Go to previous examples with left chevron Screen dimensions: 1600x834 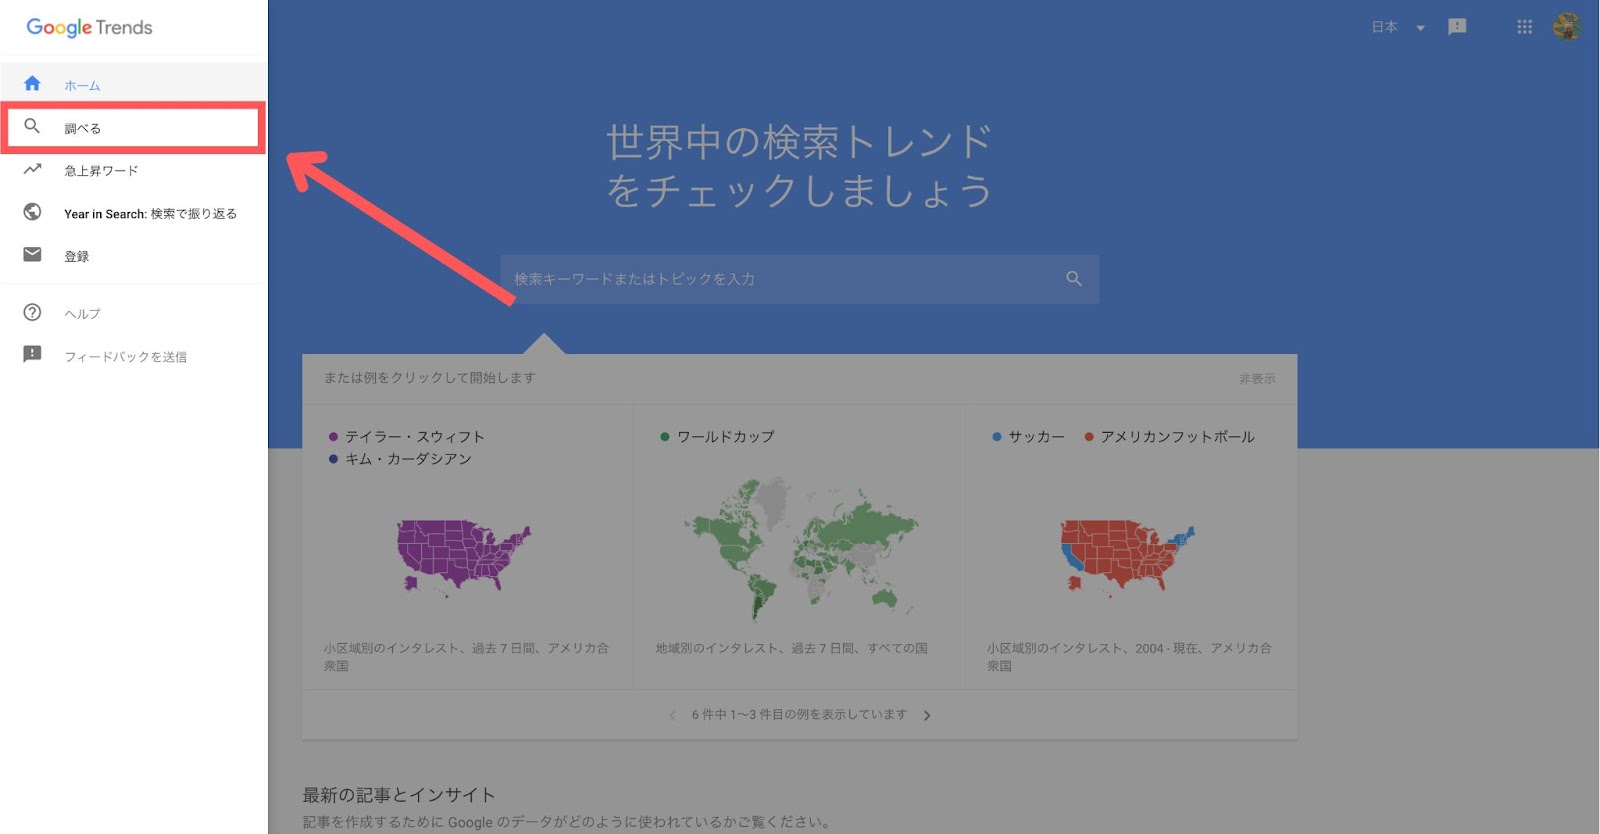pos(672,715)
